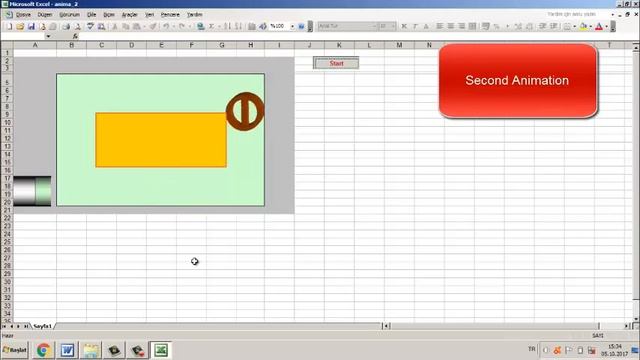
Task: Open Chrome from the taskbar
Action: (x=43, y=350)
